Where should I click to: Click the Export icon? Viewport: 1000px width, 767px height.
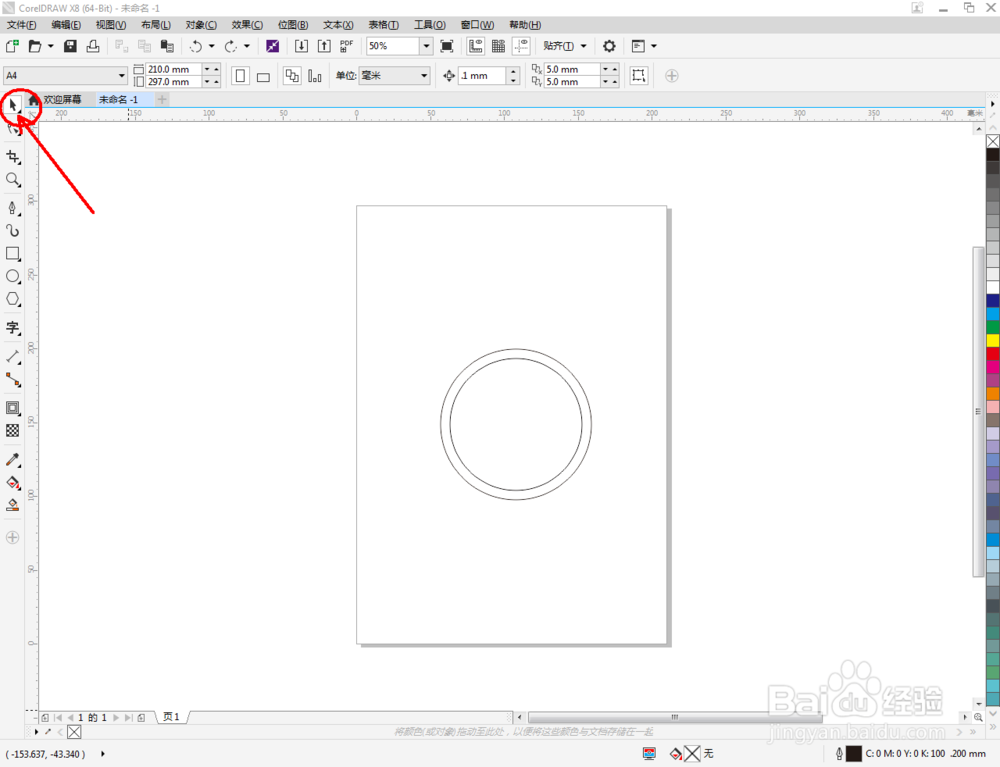coord(324,46)
